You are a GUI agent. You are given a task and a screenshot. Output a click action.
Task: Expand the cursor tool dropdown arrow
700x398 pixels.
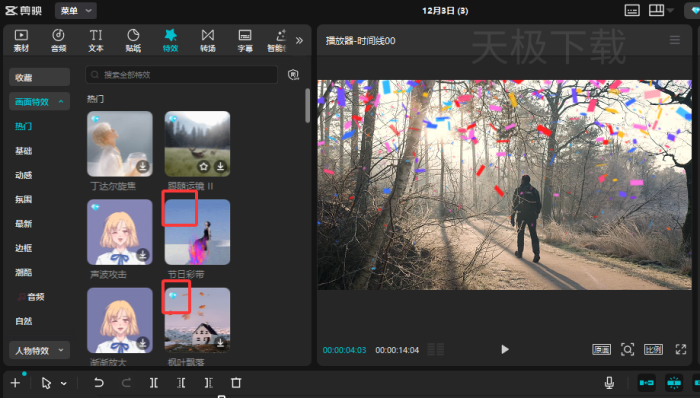(63, 383)
